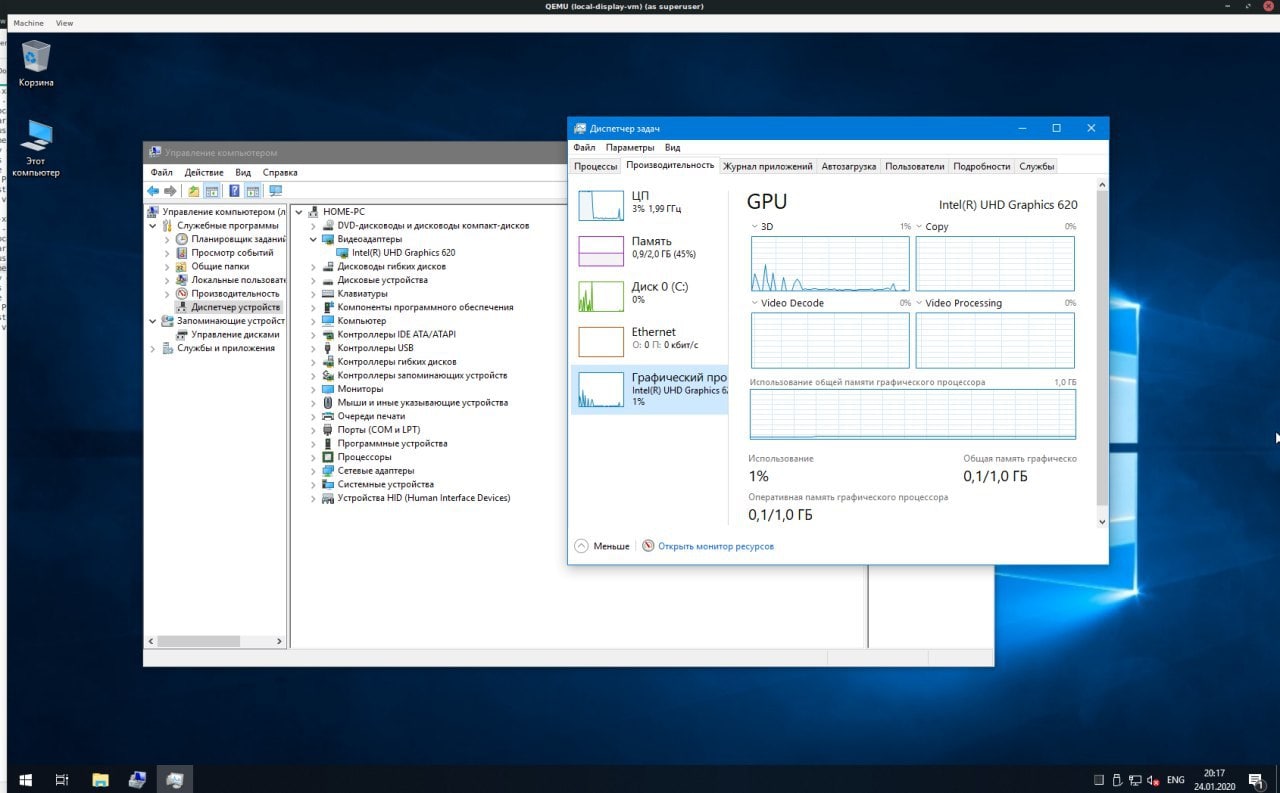Image resolution: width=1280 pixels, height=793 pixels.
Task: Expand the Мониторы device node
Action: point(314,389)
